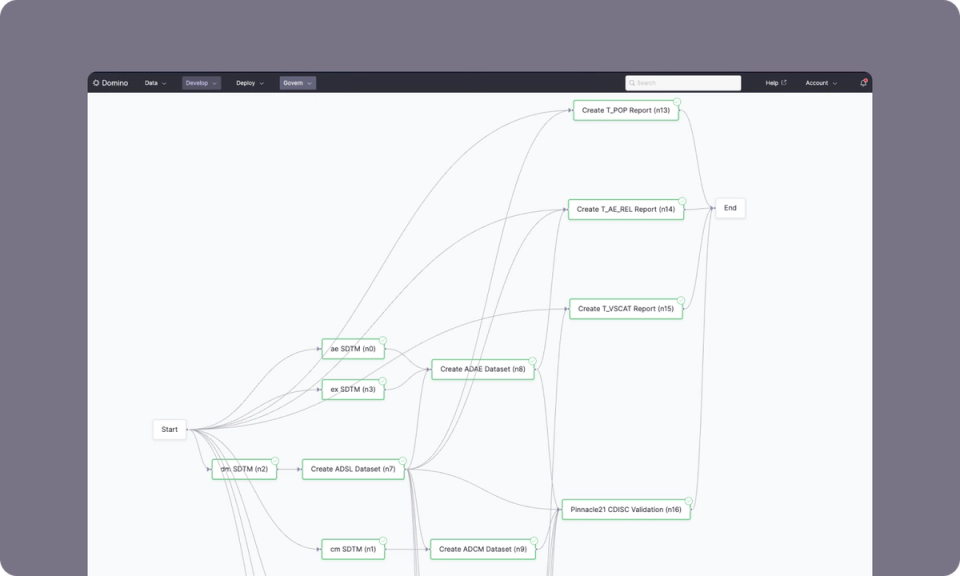Expand the Account dropdown
This screenshot has height=576, width=960.
click(819, 83)
